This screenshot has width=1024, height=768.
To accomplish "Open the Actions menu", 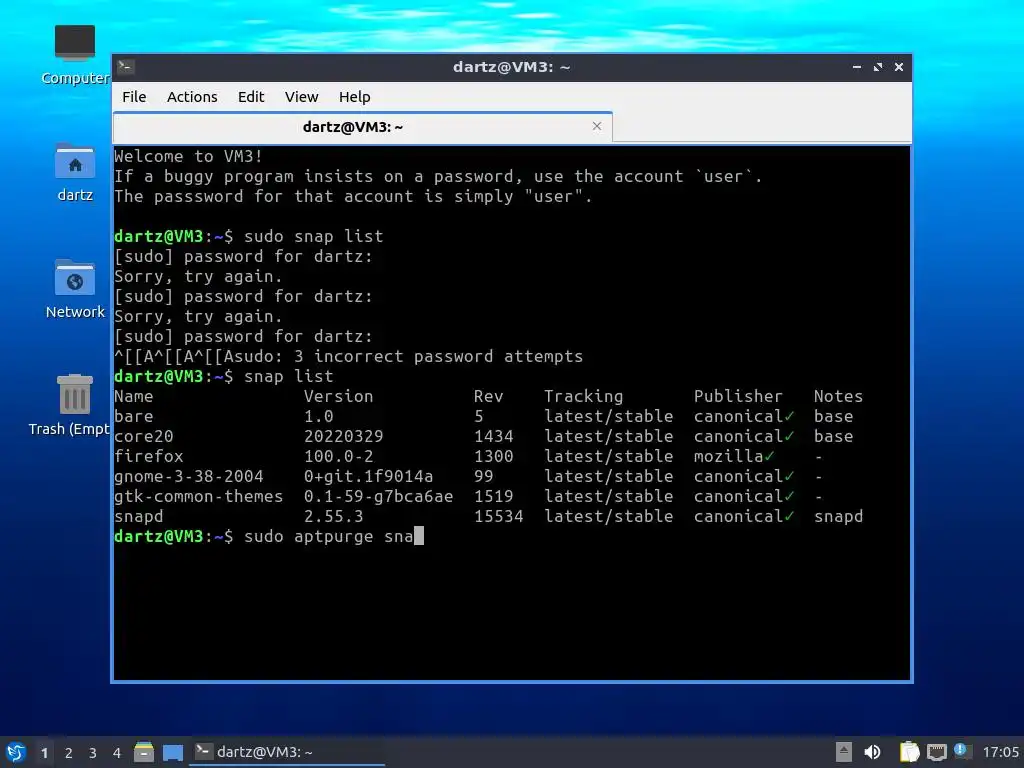I will point(192,97).
